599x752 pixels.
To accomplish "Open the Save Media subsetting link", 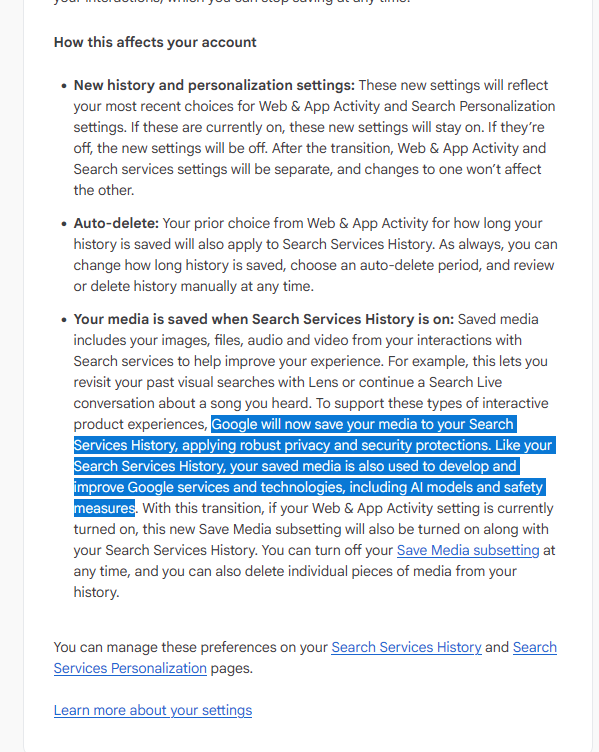I will (x=468, y=550).
